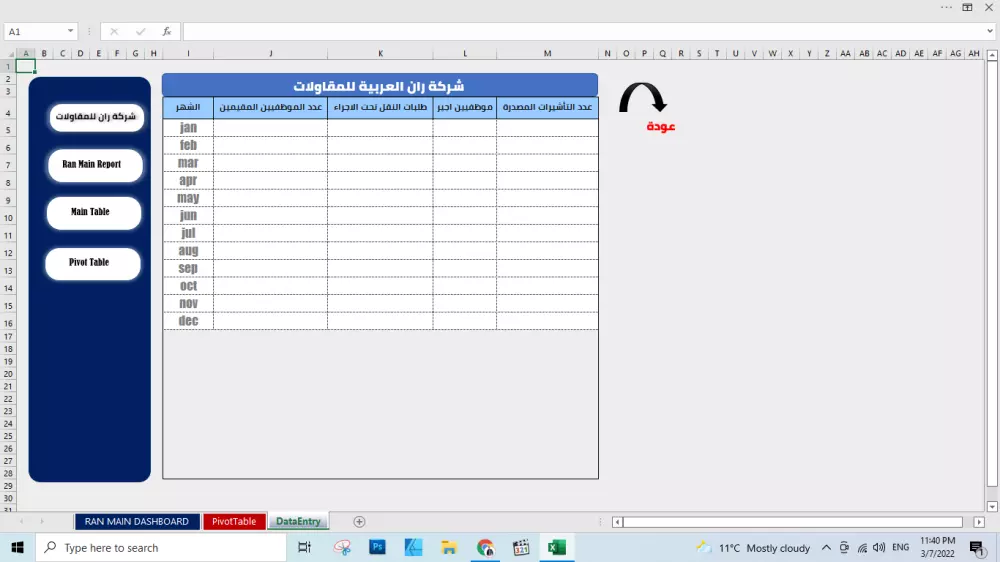
Task: Click موظفين اجير header cell
Action: [x=465, y=107]
